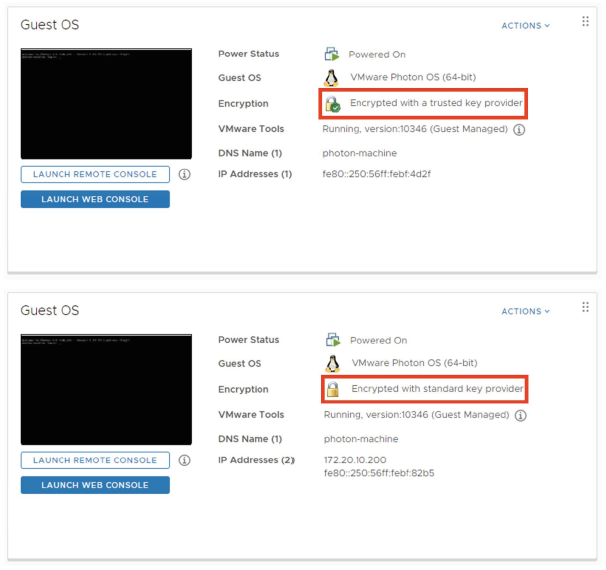Screen dimensions: 606x570
Task: Click 'Guest OS' heading of top card
Action: pyautogui.click(x=50, y=25)
